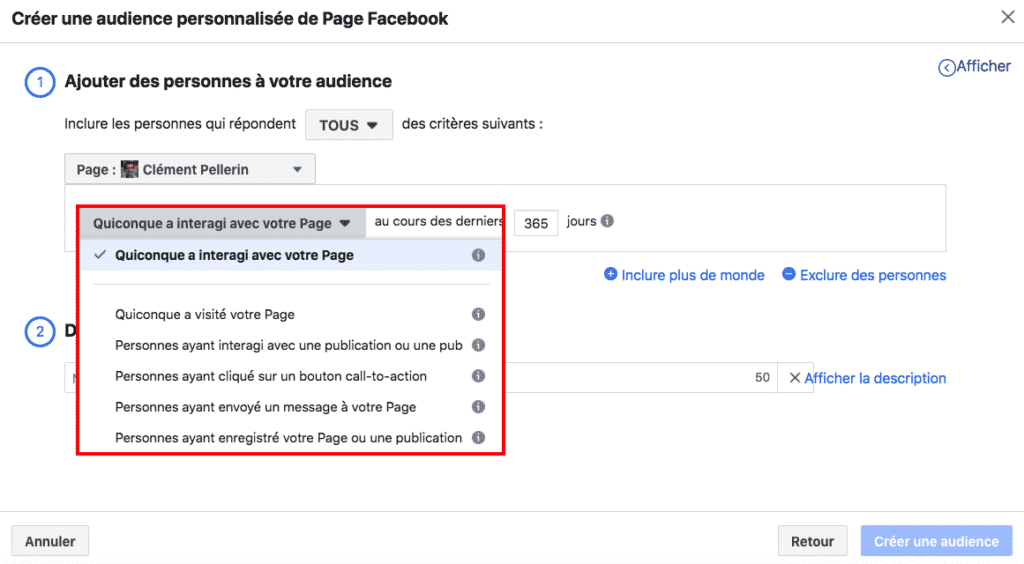Image resolution: width=1024 pixels, height=564 pixels.
Task: Click the 365 days input field
Action: (536, 223)
